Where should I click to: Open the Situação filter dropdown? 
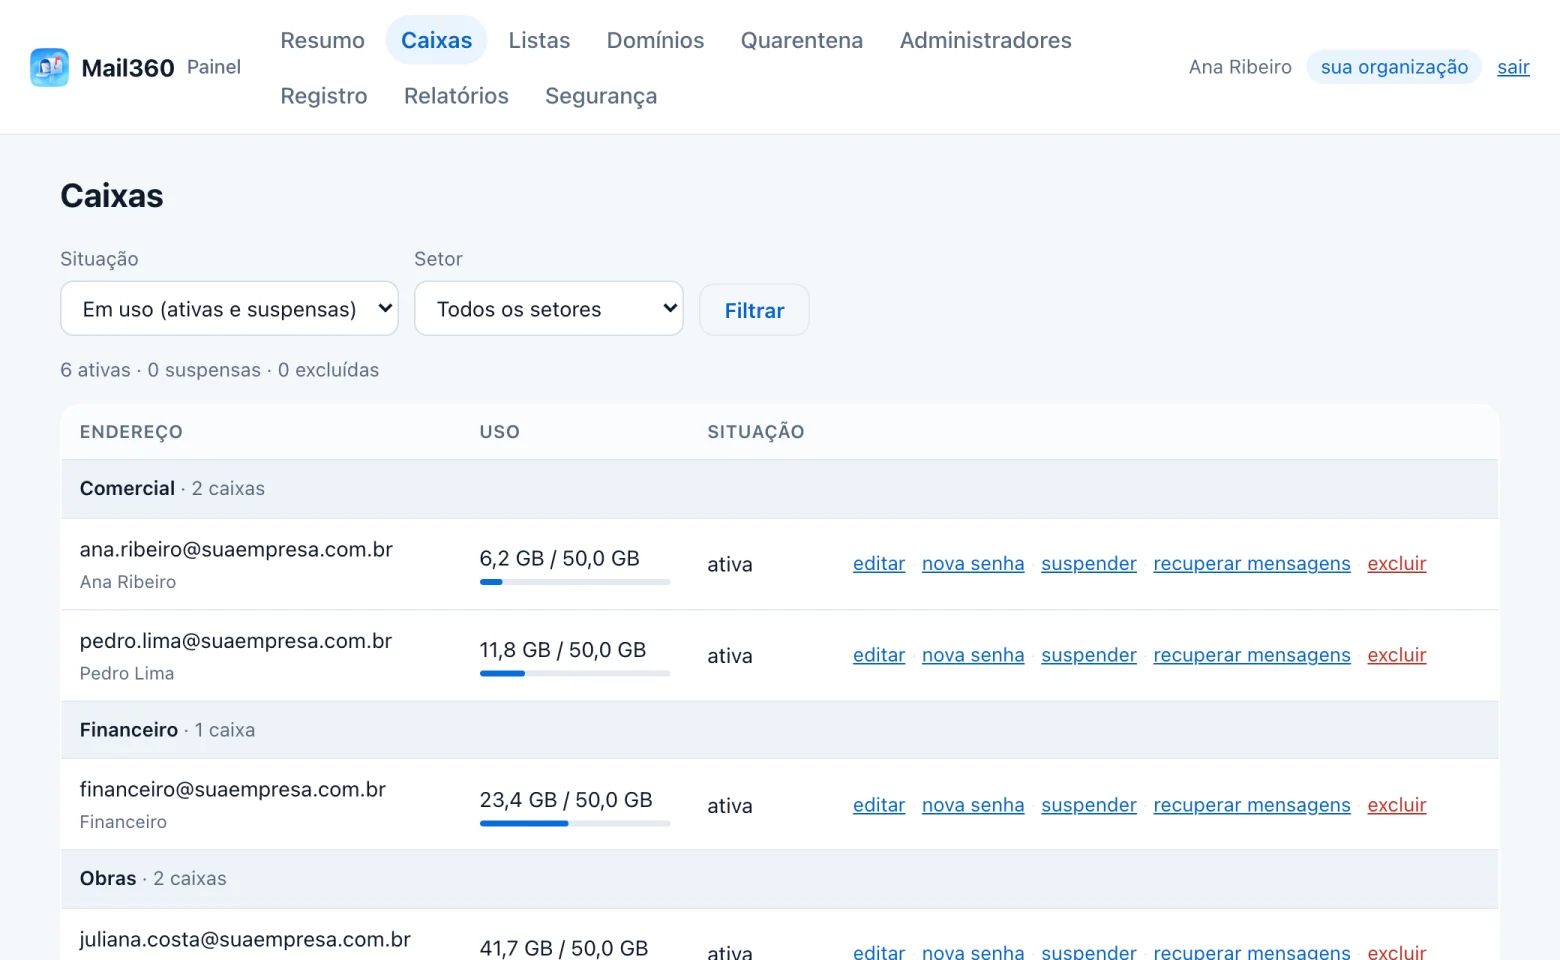click(229, 308)
